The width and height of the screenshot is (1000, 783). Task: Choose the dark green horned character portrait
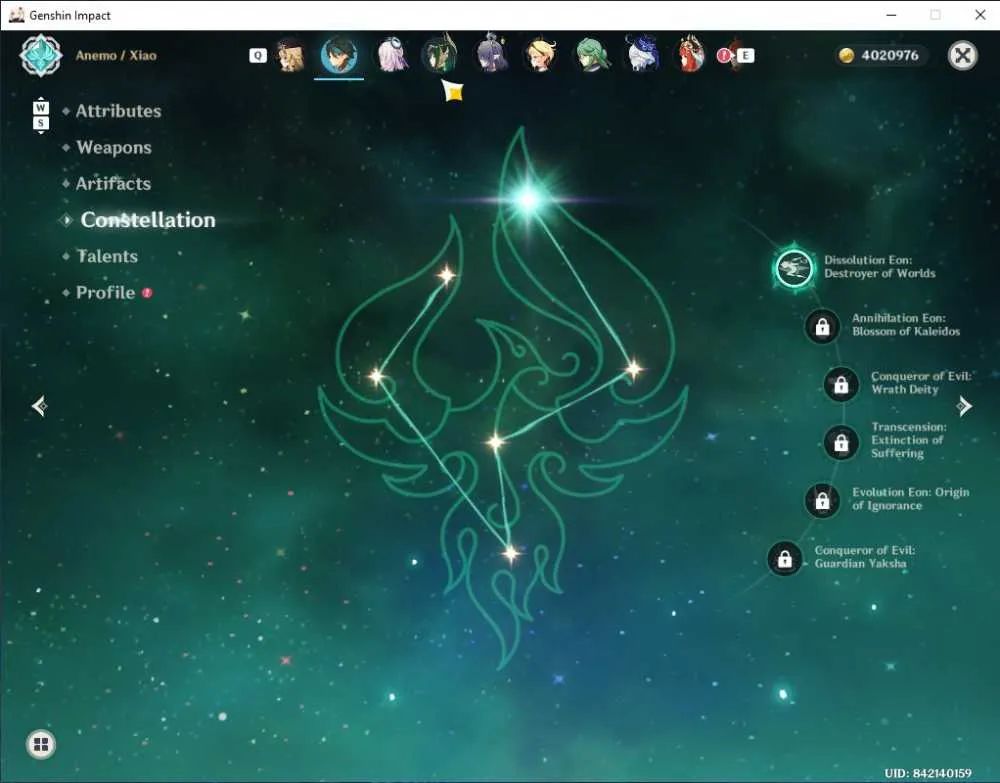[x=440, y=55]
